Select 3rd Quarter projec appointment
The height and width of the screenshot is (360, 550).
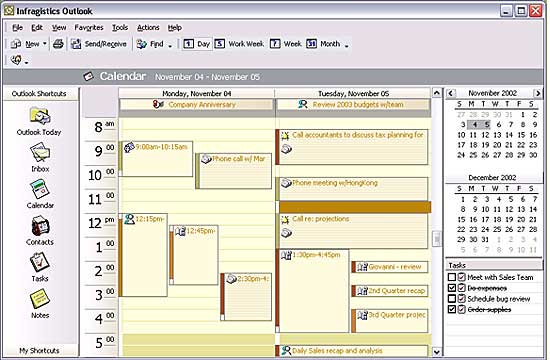coord(390,320)
